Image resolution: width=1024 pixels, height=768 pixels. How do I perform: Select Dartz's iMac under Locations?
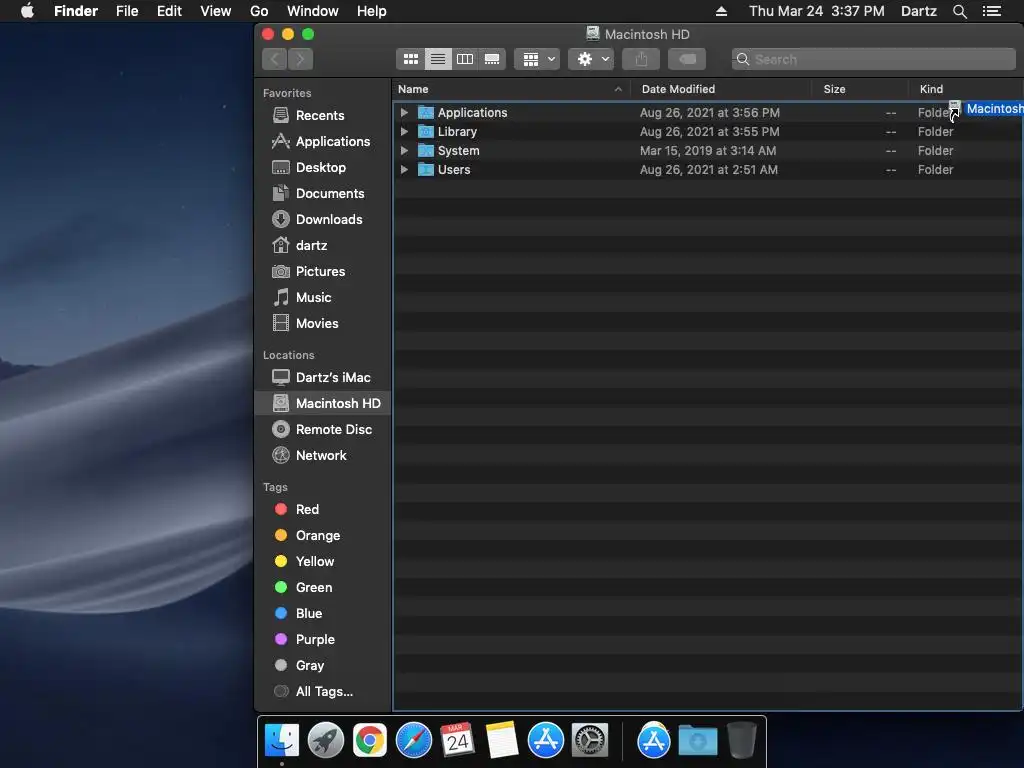[323, 377]
